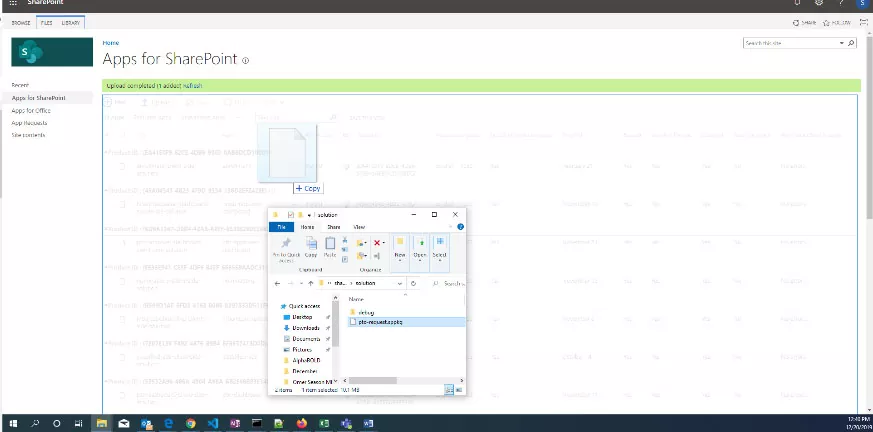Select Pictures in Explorer navigation pane
This screenshot has height=432, width=873.
298,350
